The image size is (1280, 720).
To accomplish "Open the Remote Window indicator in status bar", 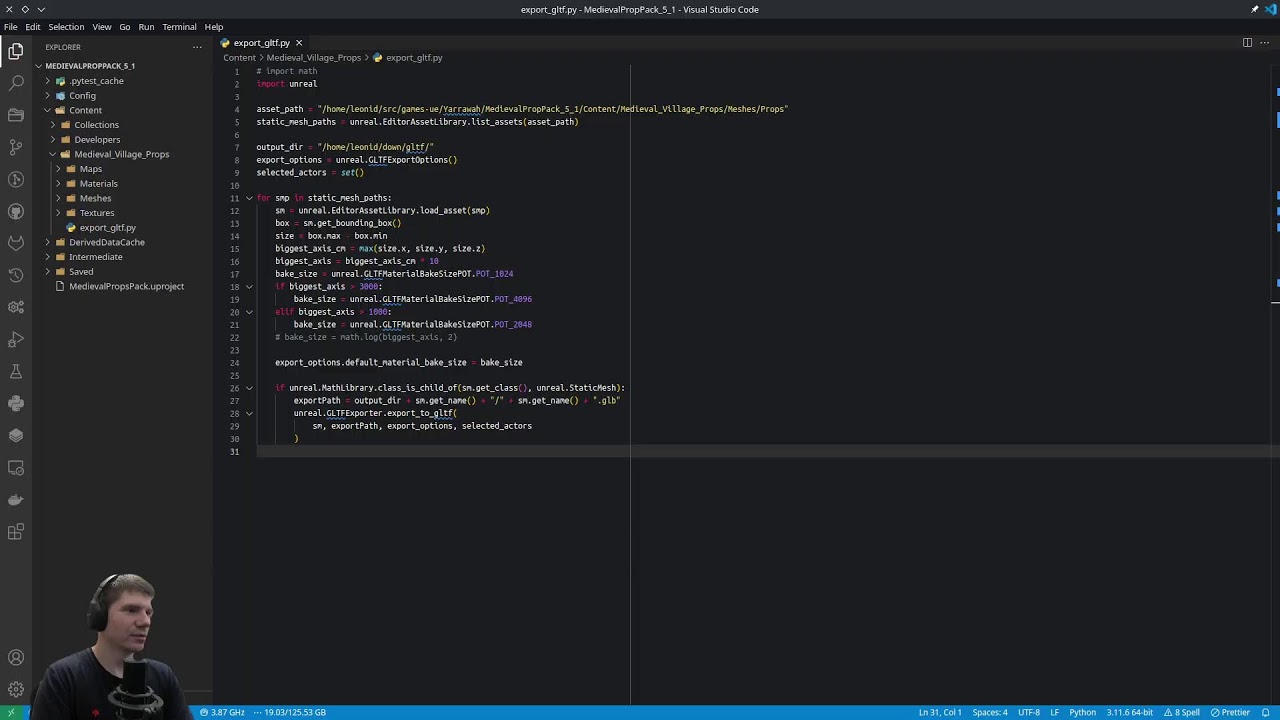I will pos(10,712).
